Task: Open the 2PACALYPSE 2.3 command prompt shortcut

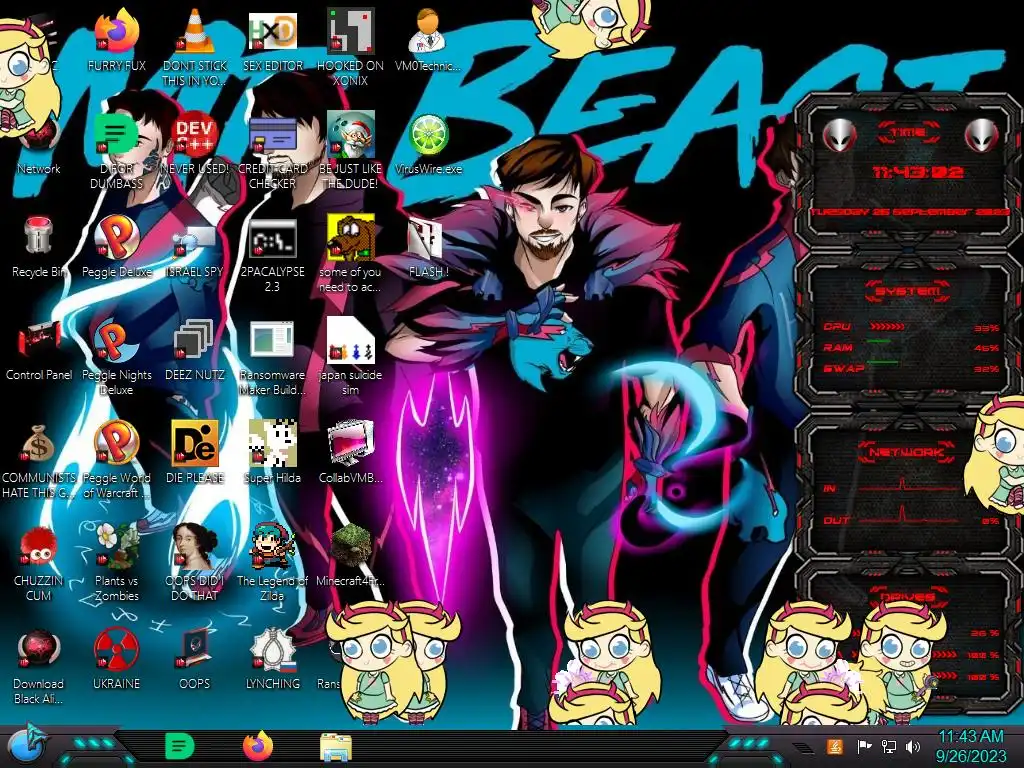Action: point(272,238)
